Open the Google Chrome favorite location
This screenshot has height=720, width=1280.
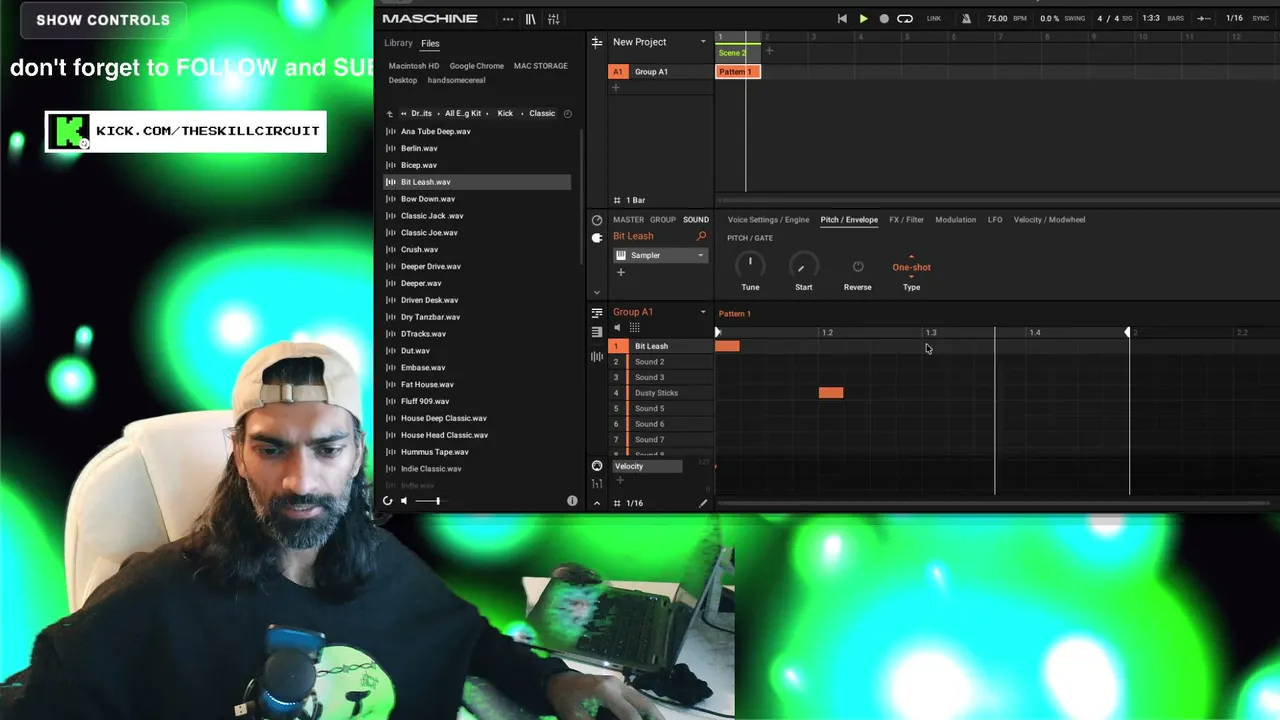[x=477, y=66]
